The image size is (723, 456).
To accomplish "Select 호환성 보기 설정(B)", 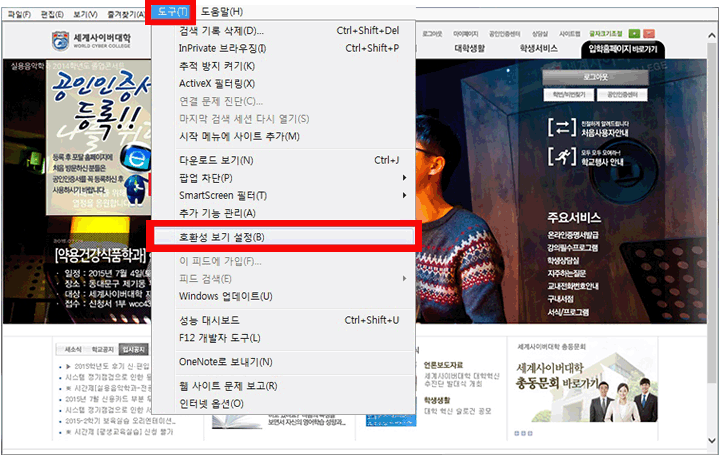I will click(284, 237).
